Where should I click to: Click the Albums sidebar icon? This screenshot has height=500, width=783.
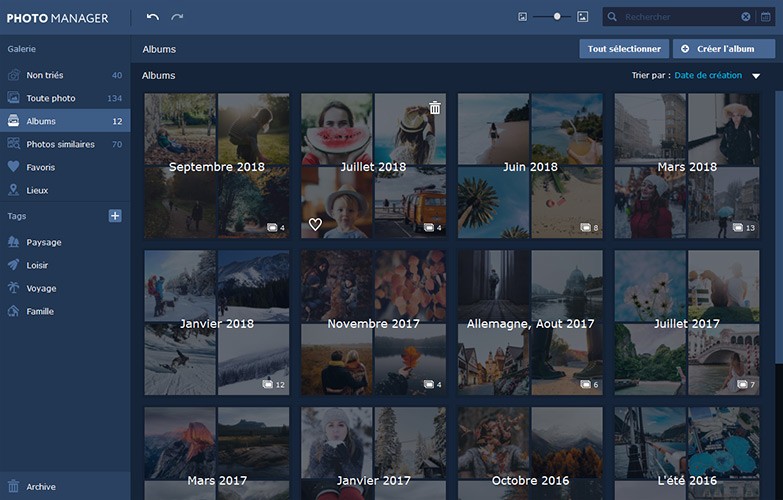(13, 120)
